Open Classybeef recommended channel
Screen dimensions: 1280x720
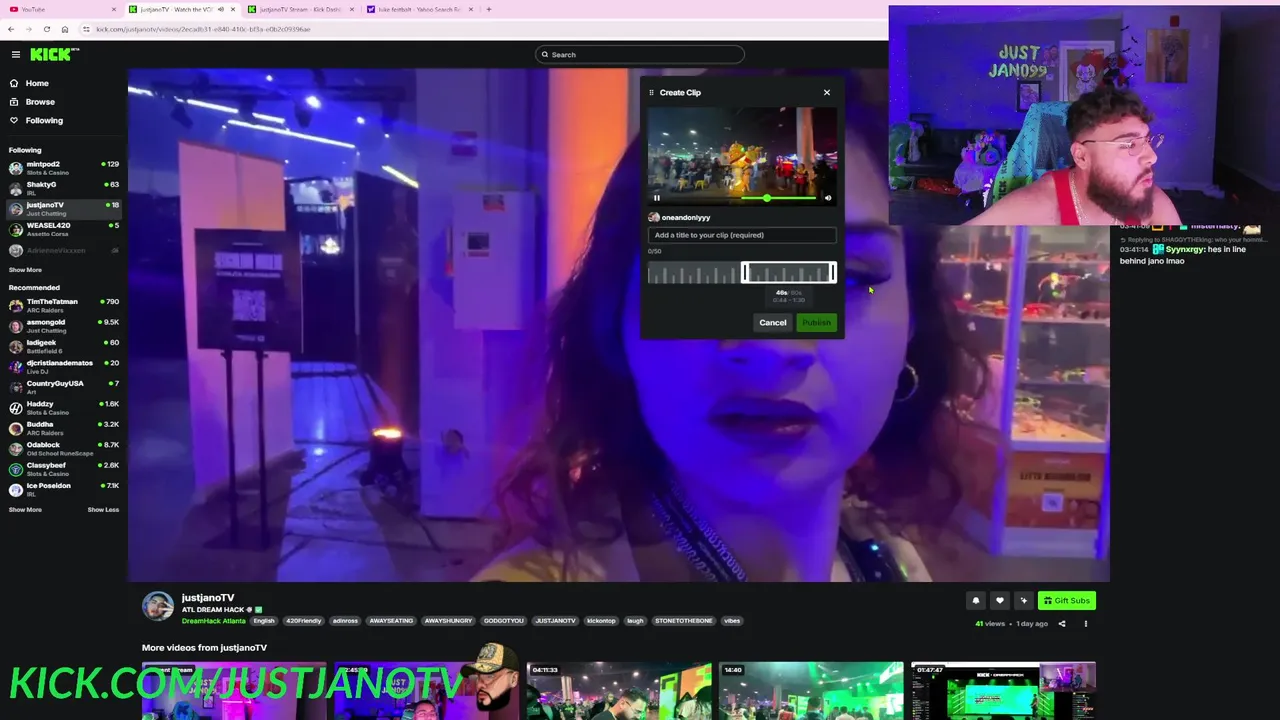63,469
